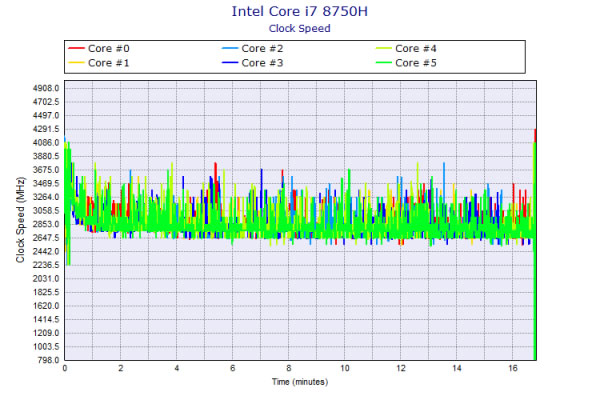The image size is (600, 400).
Task: Click the '10' time axis tick label
Action: [x=344, y=368]
